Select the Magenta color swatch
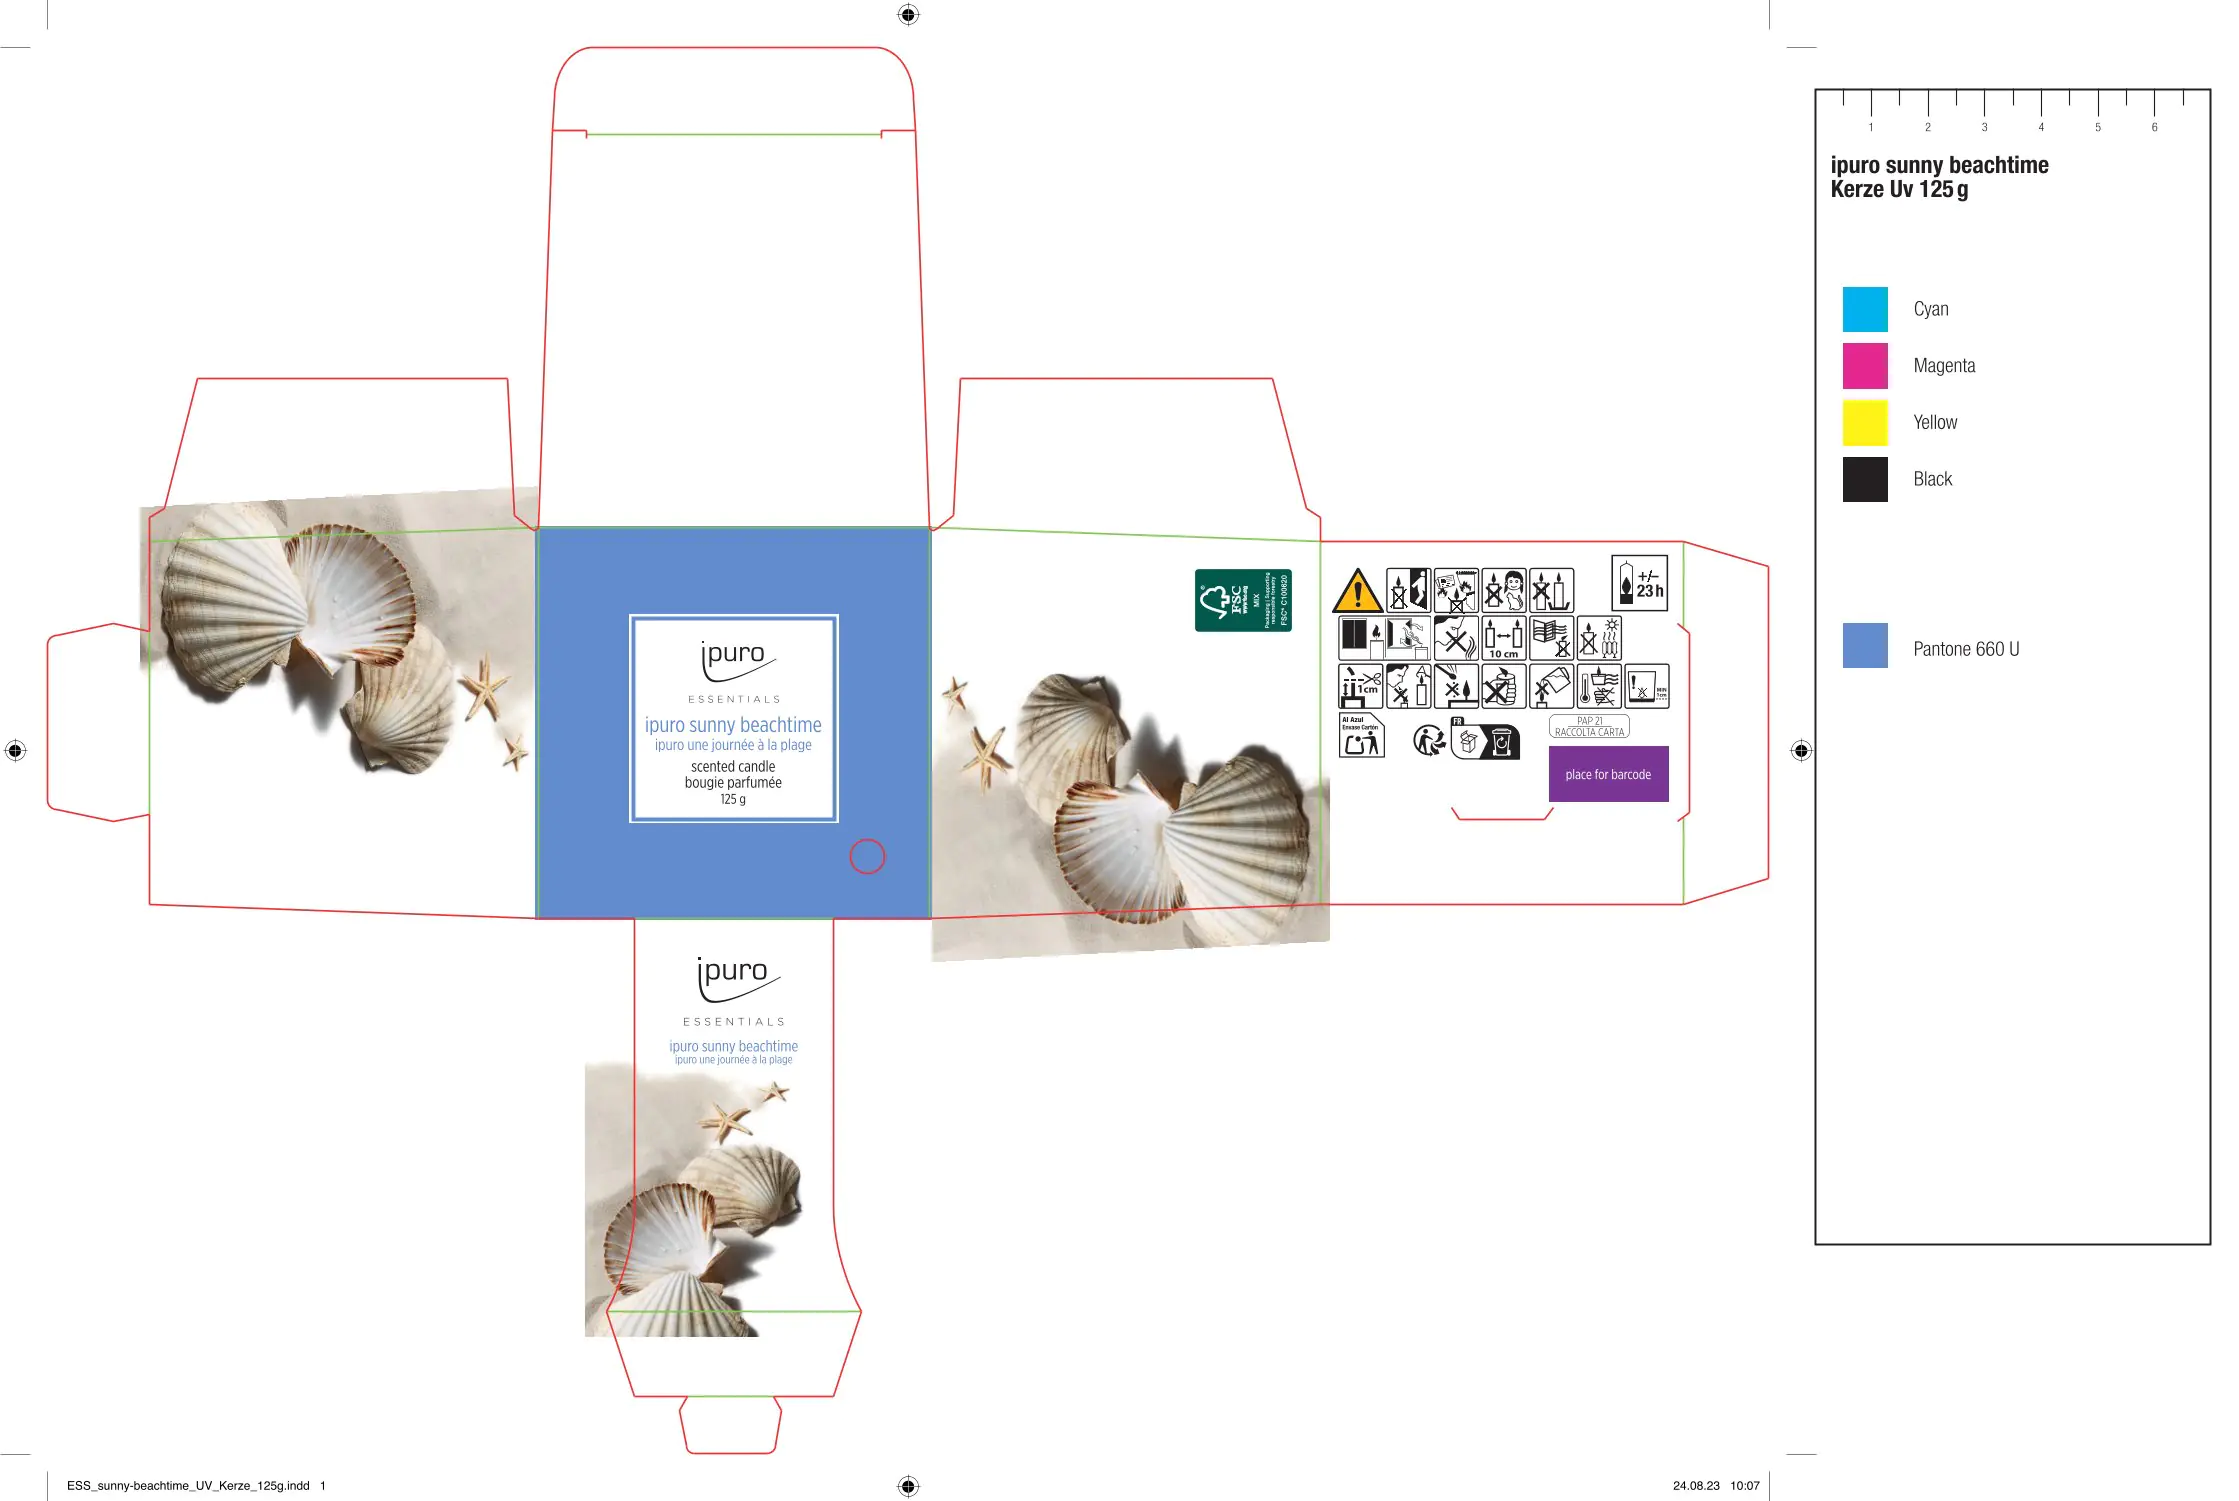This screenshot has height=1501, width=2239. (1864, 366)
